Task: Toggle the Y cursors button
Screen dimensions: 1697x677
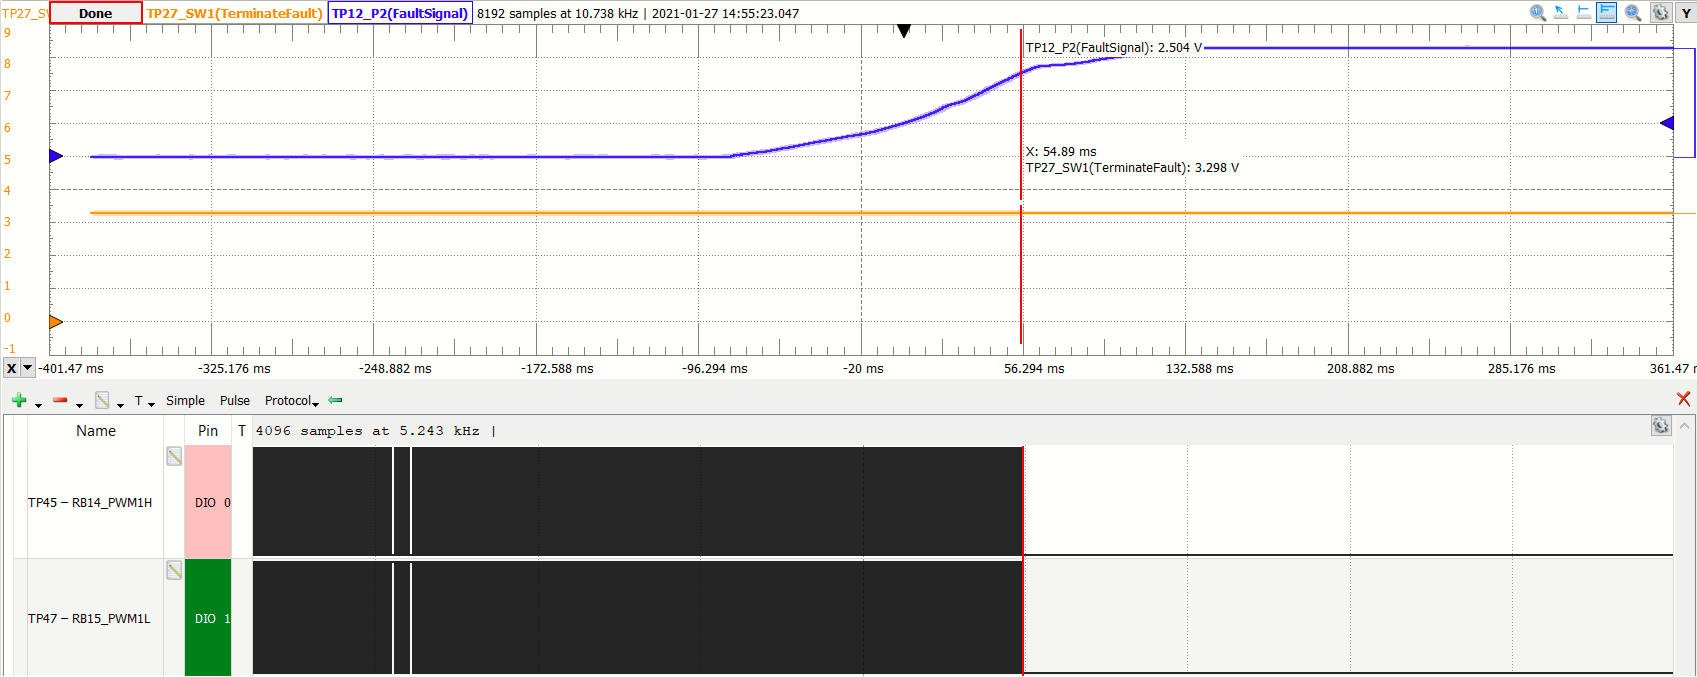Action: pyautogui.click(x=1686, y=13)
